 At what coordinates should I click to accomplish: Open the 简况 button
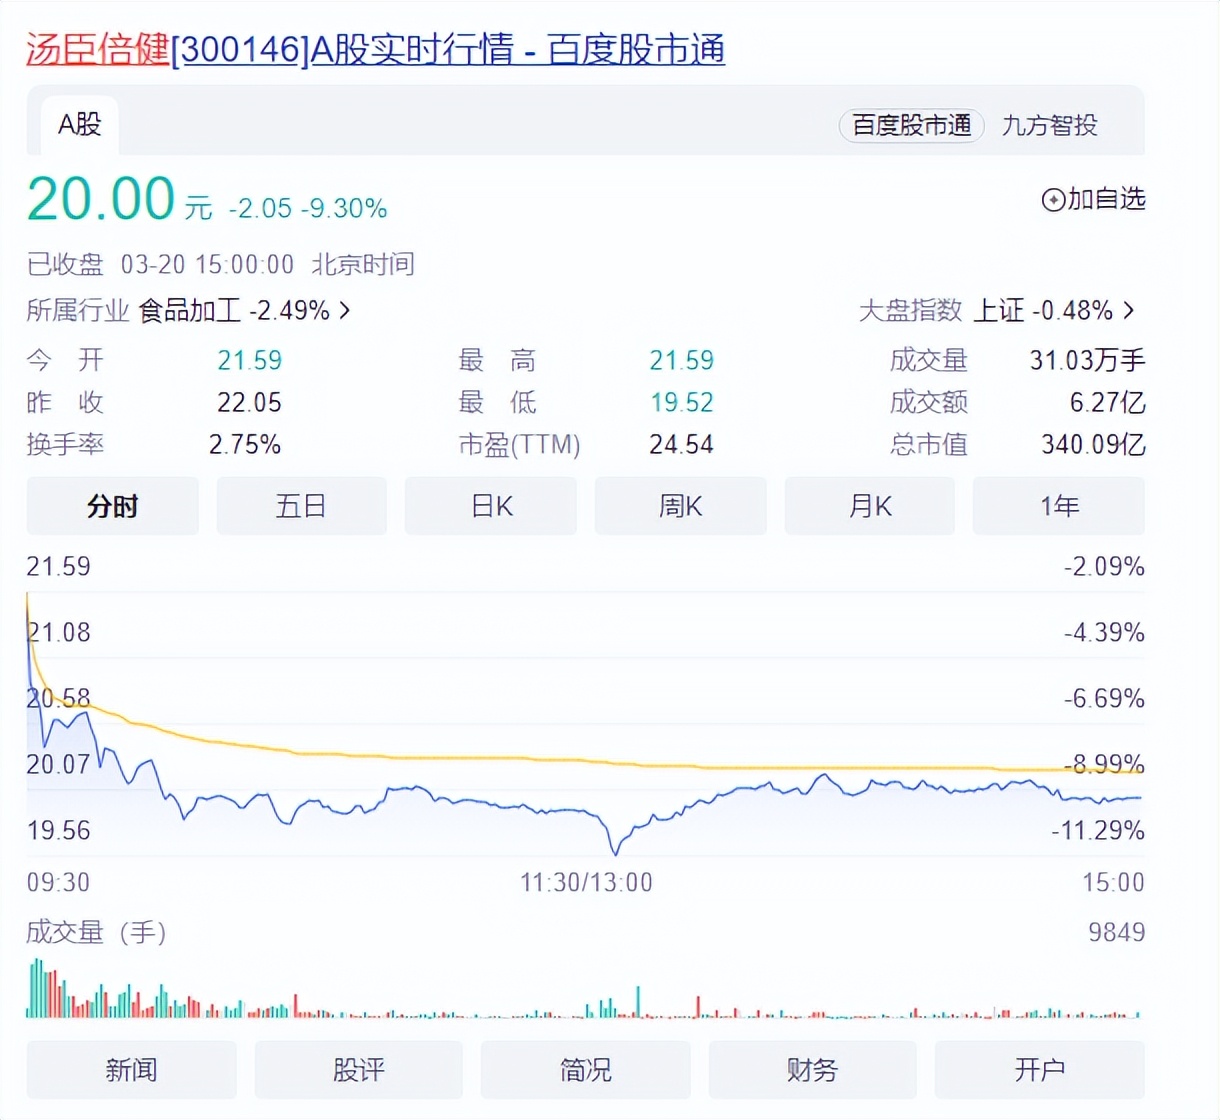click(x=586, y=1070)
